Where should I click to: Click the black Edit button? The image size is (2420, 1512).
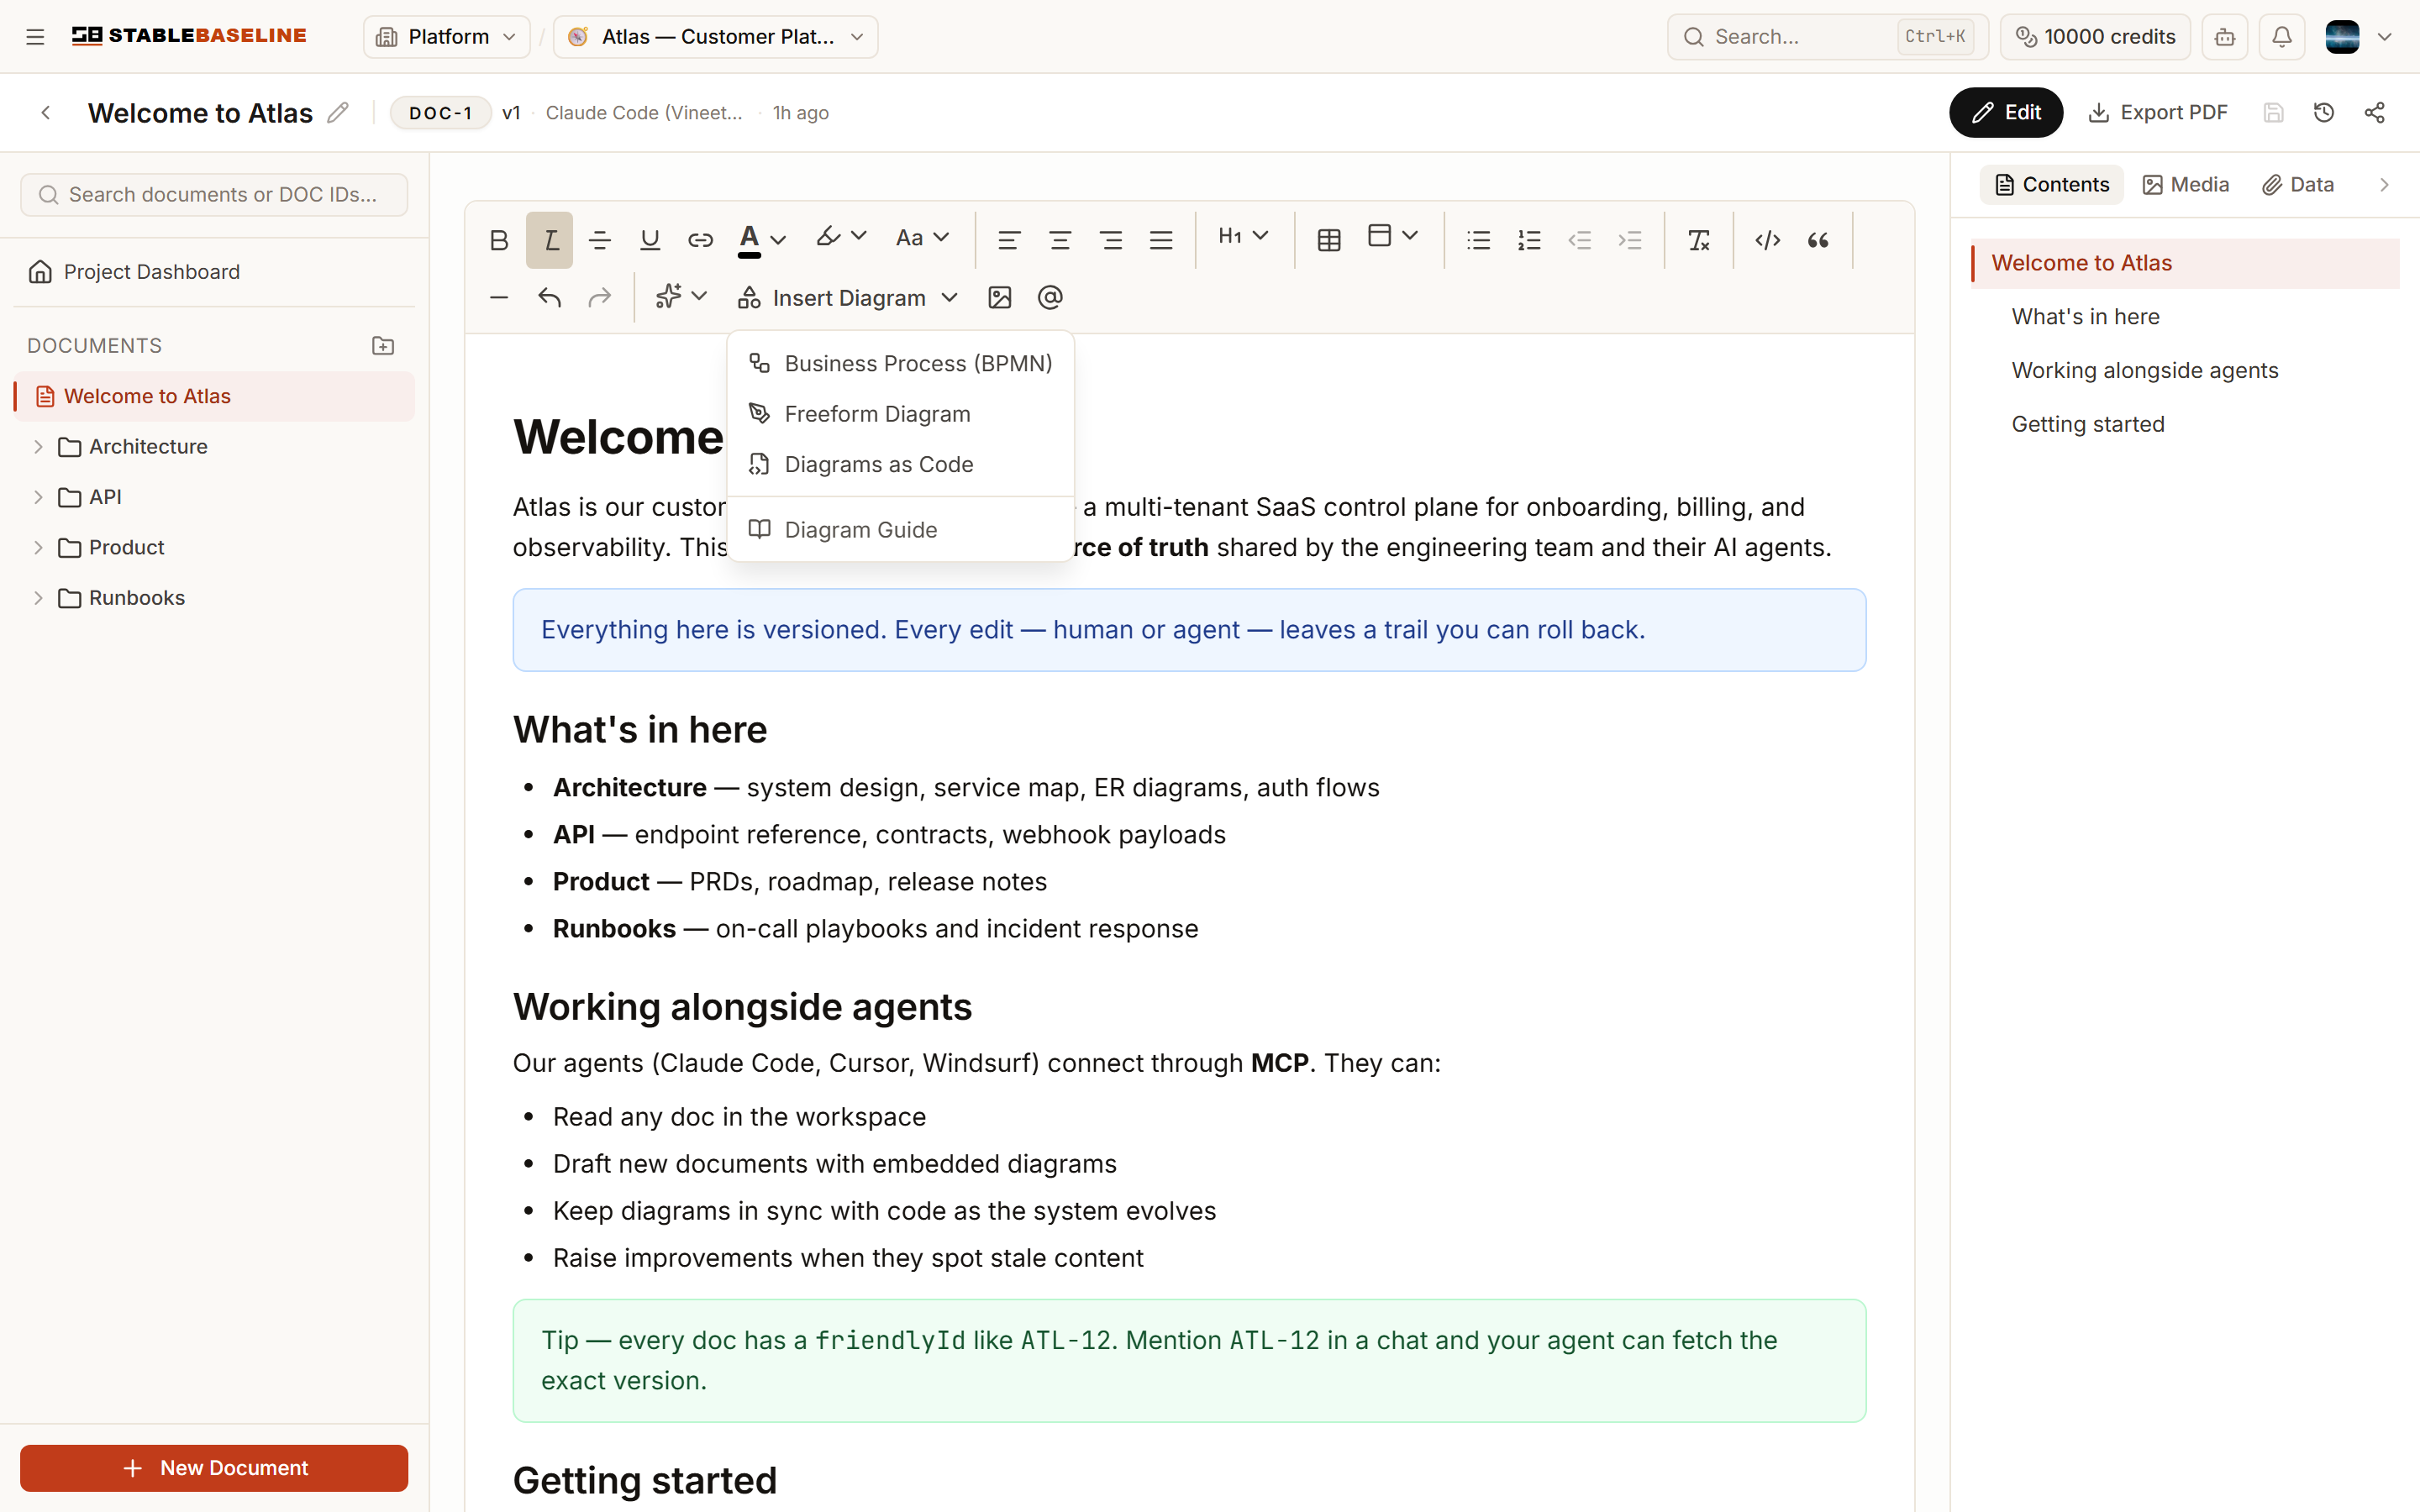click(x=2006, y=113)
